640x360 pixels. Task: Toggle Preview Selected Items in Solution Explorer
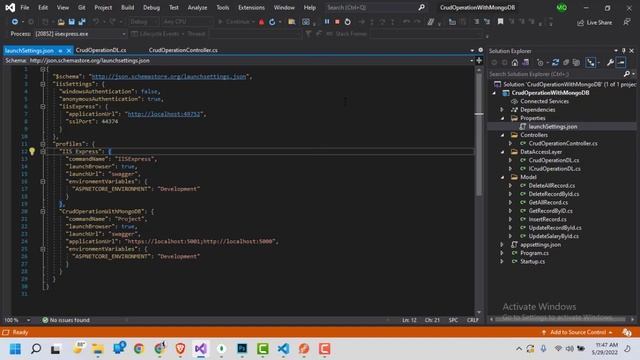click(x=621, y=62)
